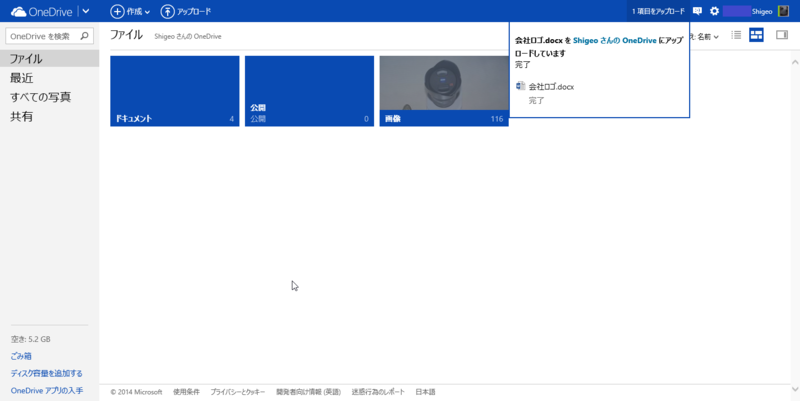The image size is (800, 401).
Task: Click ディスク容量を追加する link
Action: point(46,373)
